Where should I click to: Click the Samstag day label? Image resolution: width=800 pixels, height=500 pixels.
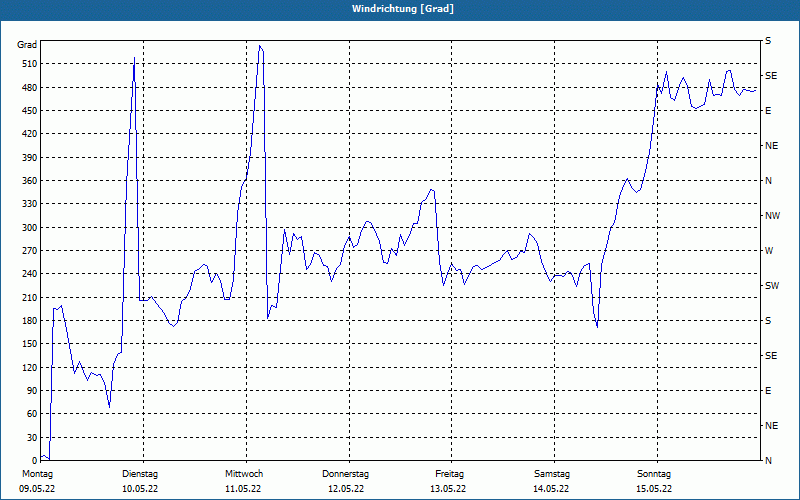[x=552, y=474]
